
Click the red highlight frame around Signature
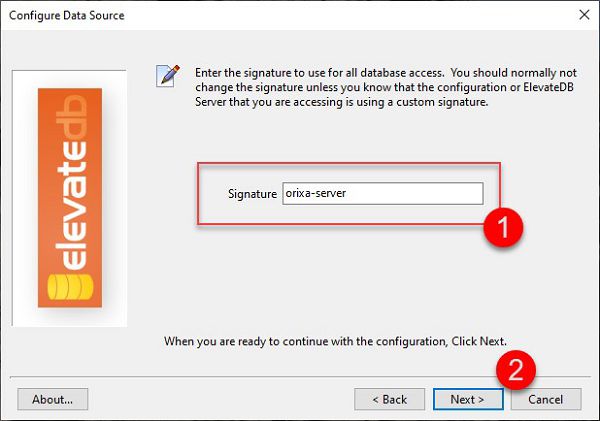point(349,163)
